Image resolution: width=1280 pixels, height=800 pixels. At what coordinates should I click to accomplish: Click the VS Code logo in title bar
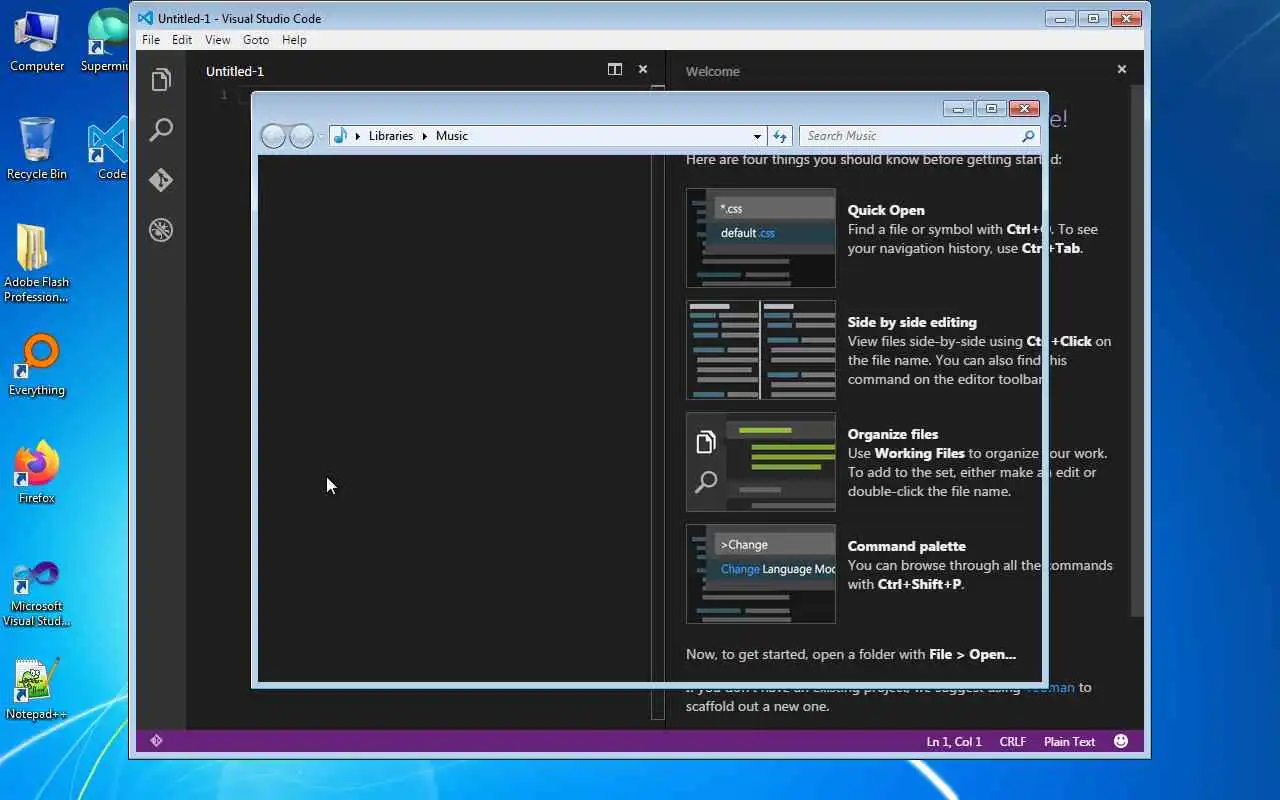tap(146, 18)
